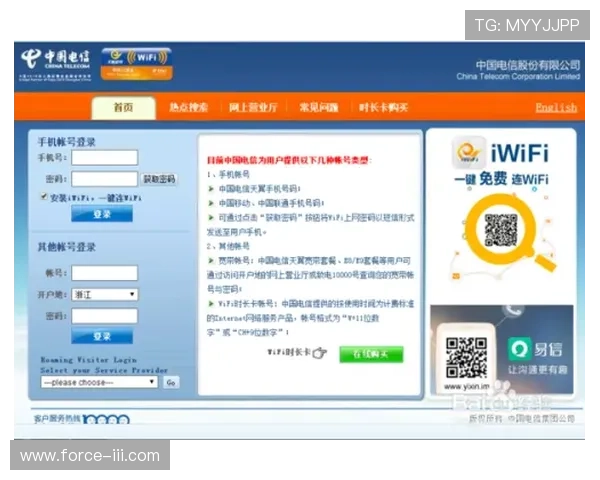Open the 常见问题 menu item

click(x=319, y=107)
